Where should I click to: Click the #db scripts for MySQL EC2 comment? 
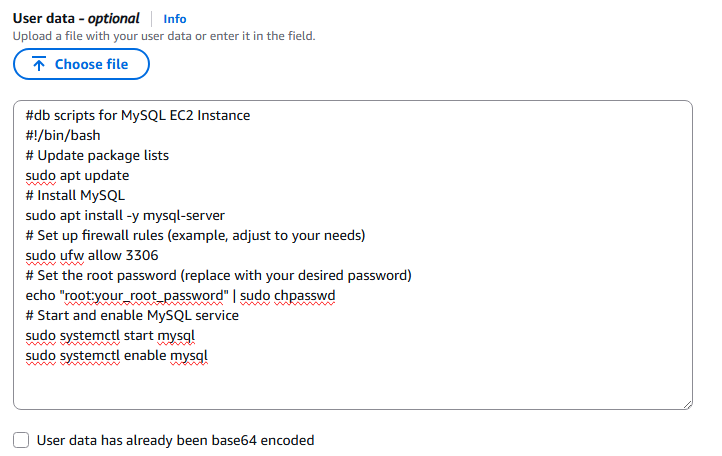tap(138, 115)
